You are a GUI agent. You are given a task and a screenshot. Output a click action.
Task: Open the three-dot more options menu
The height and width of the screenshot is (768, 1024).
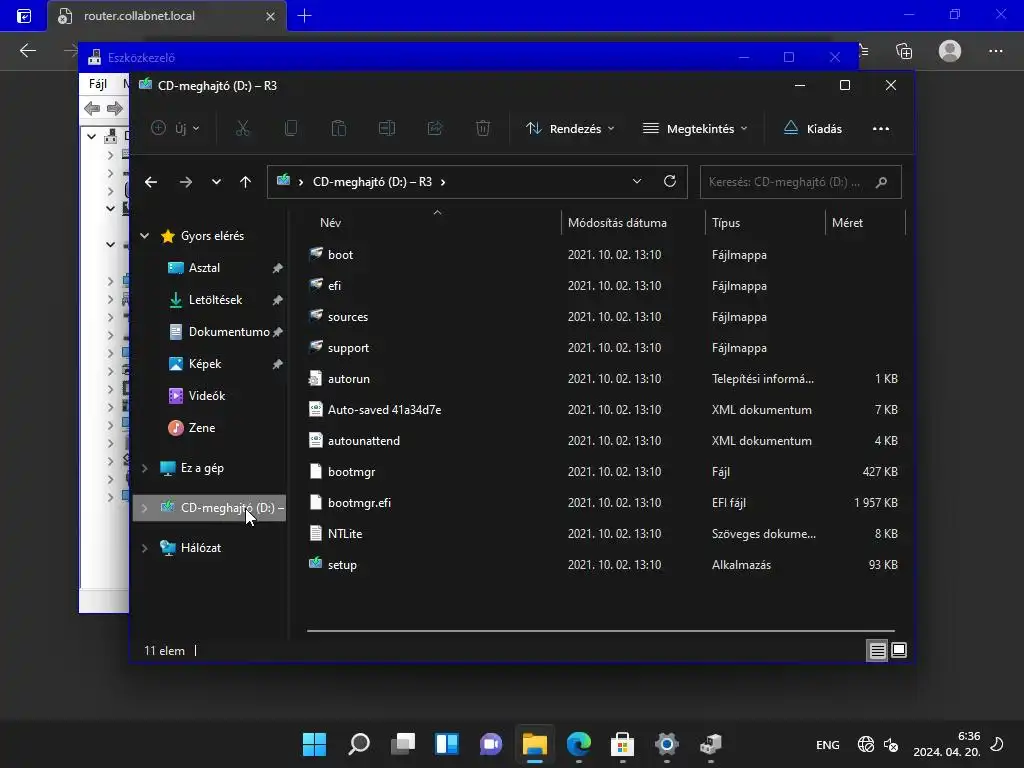point(881,129)
